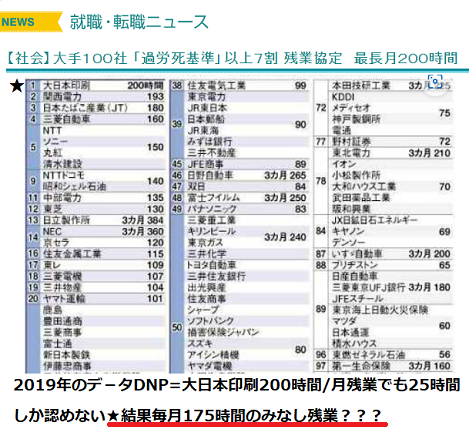Click the JX日鉱日石エネルギー entry
Screen dimensions: 469x441
[375, 220]
